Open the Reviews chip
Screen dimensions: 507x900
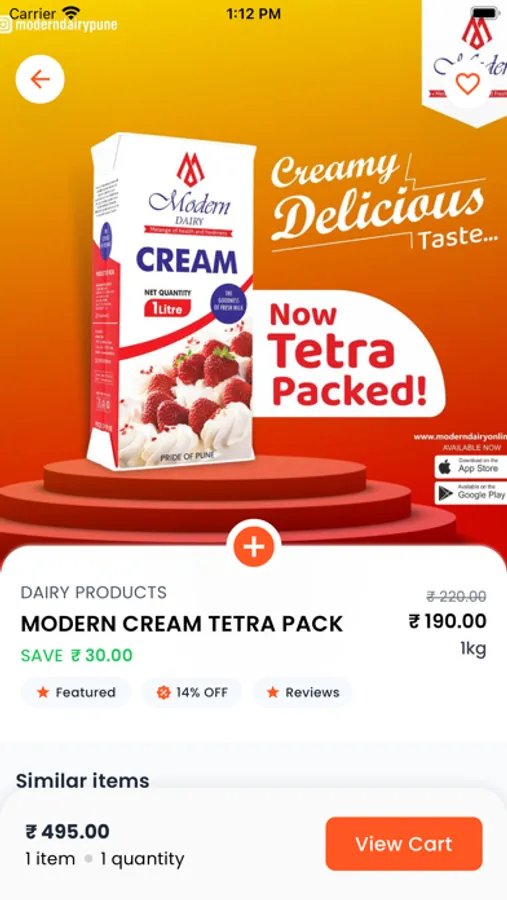click(303, 692)
